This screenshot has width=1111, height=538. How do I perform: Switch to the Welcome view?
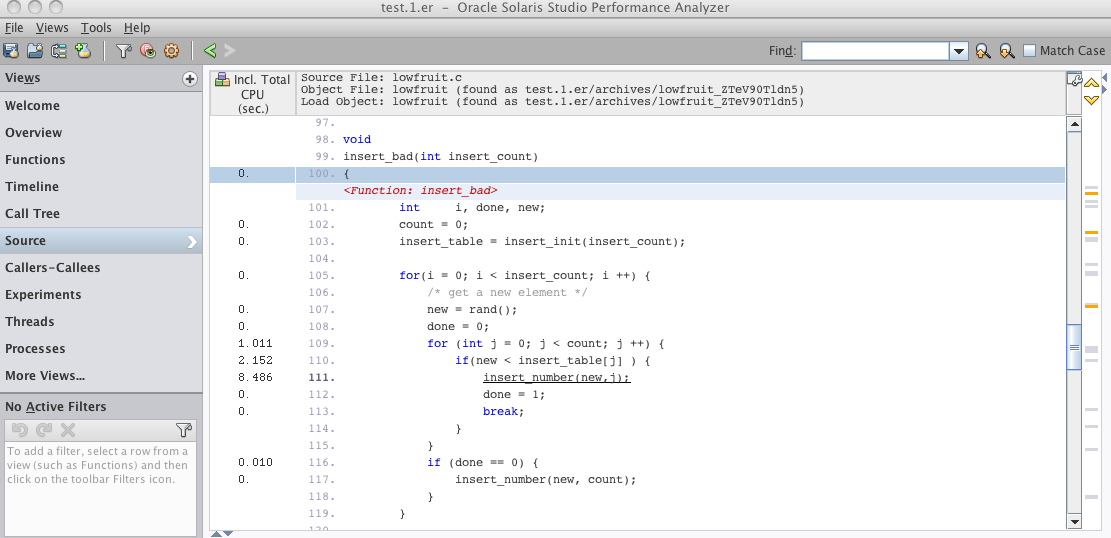coord(101,106)
